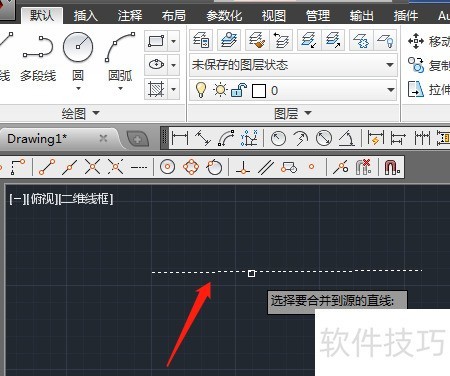This screenshot has height=376, width=450.
Task: Click the Aligned dimension toolbar icon
Action: [x=203, y=138]
